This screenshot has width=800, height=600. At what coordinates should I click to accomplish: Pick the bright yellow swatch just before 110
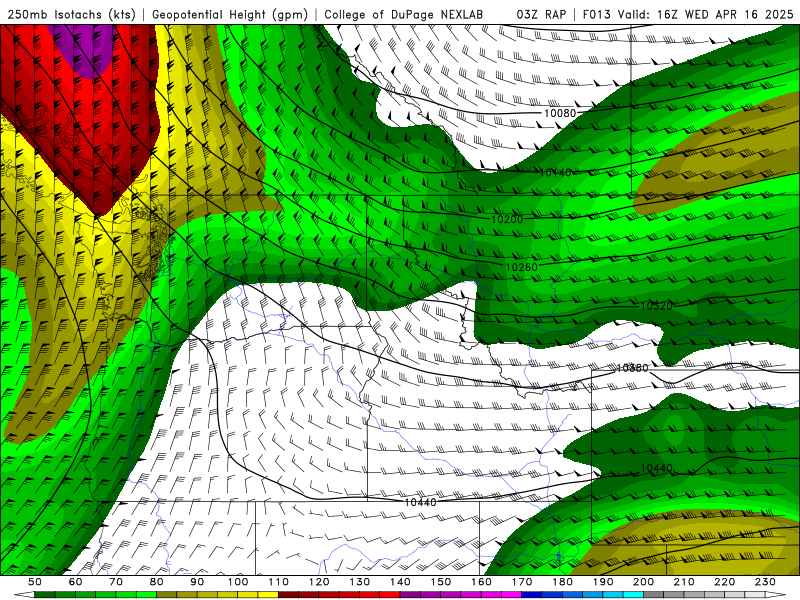coord(268,595)
